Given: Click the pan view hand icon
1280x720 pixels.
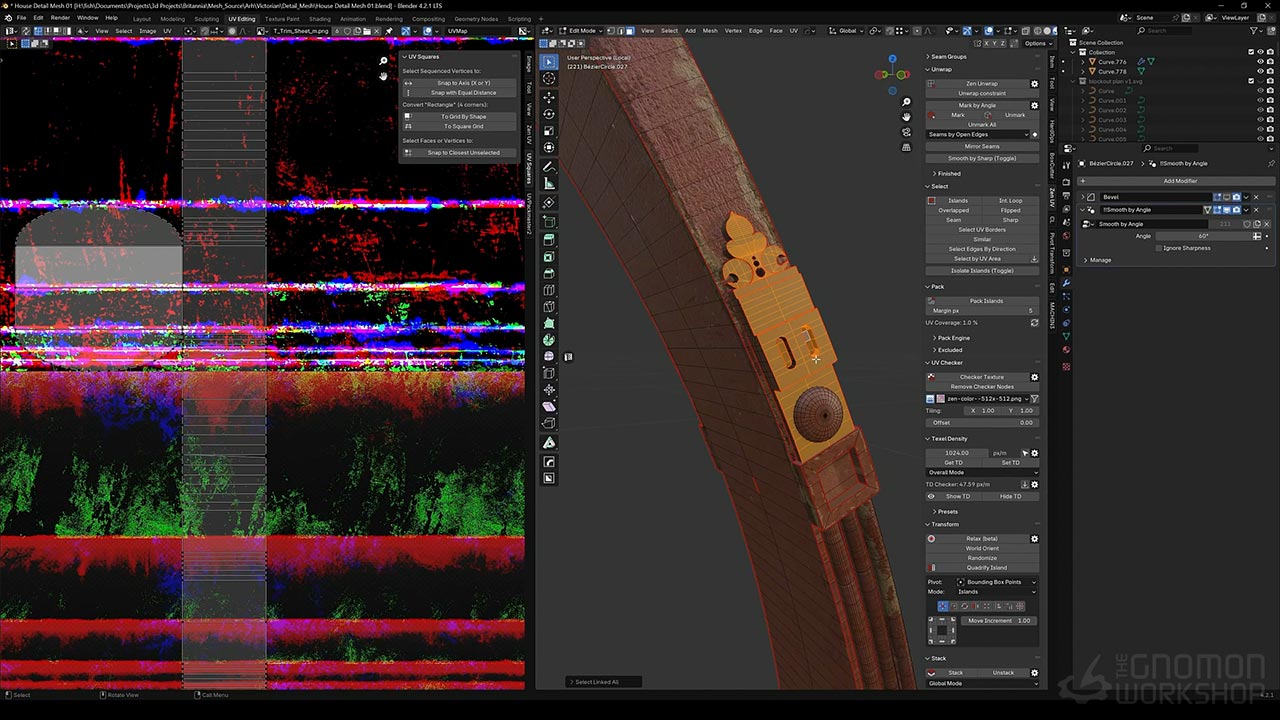Looking at the screenshot, I should pyautogui.click(x=906, y=117).
